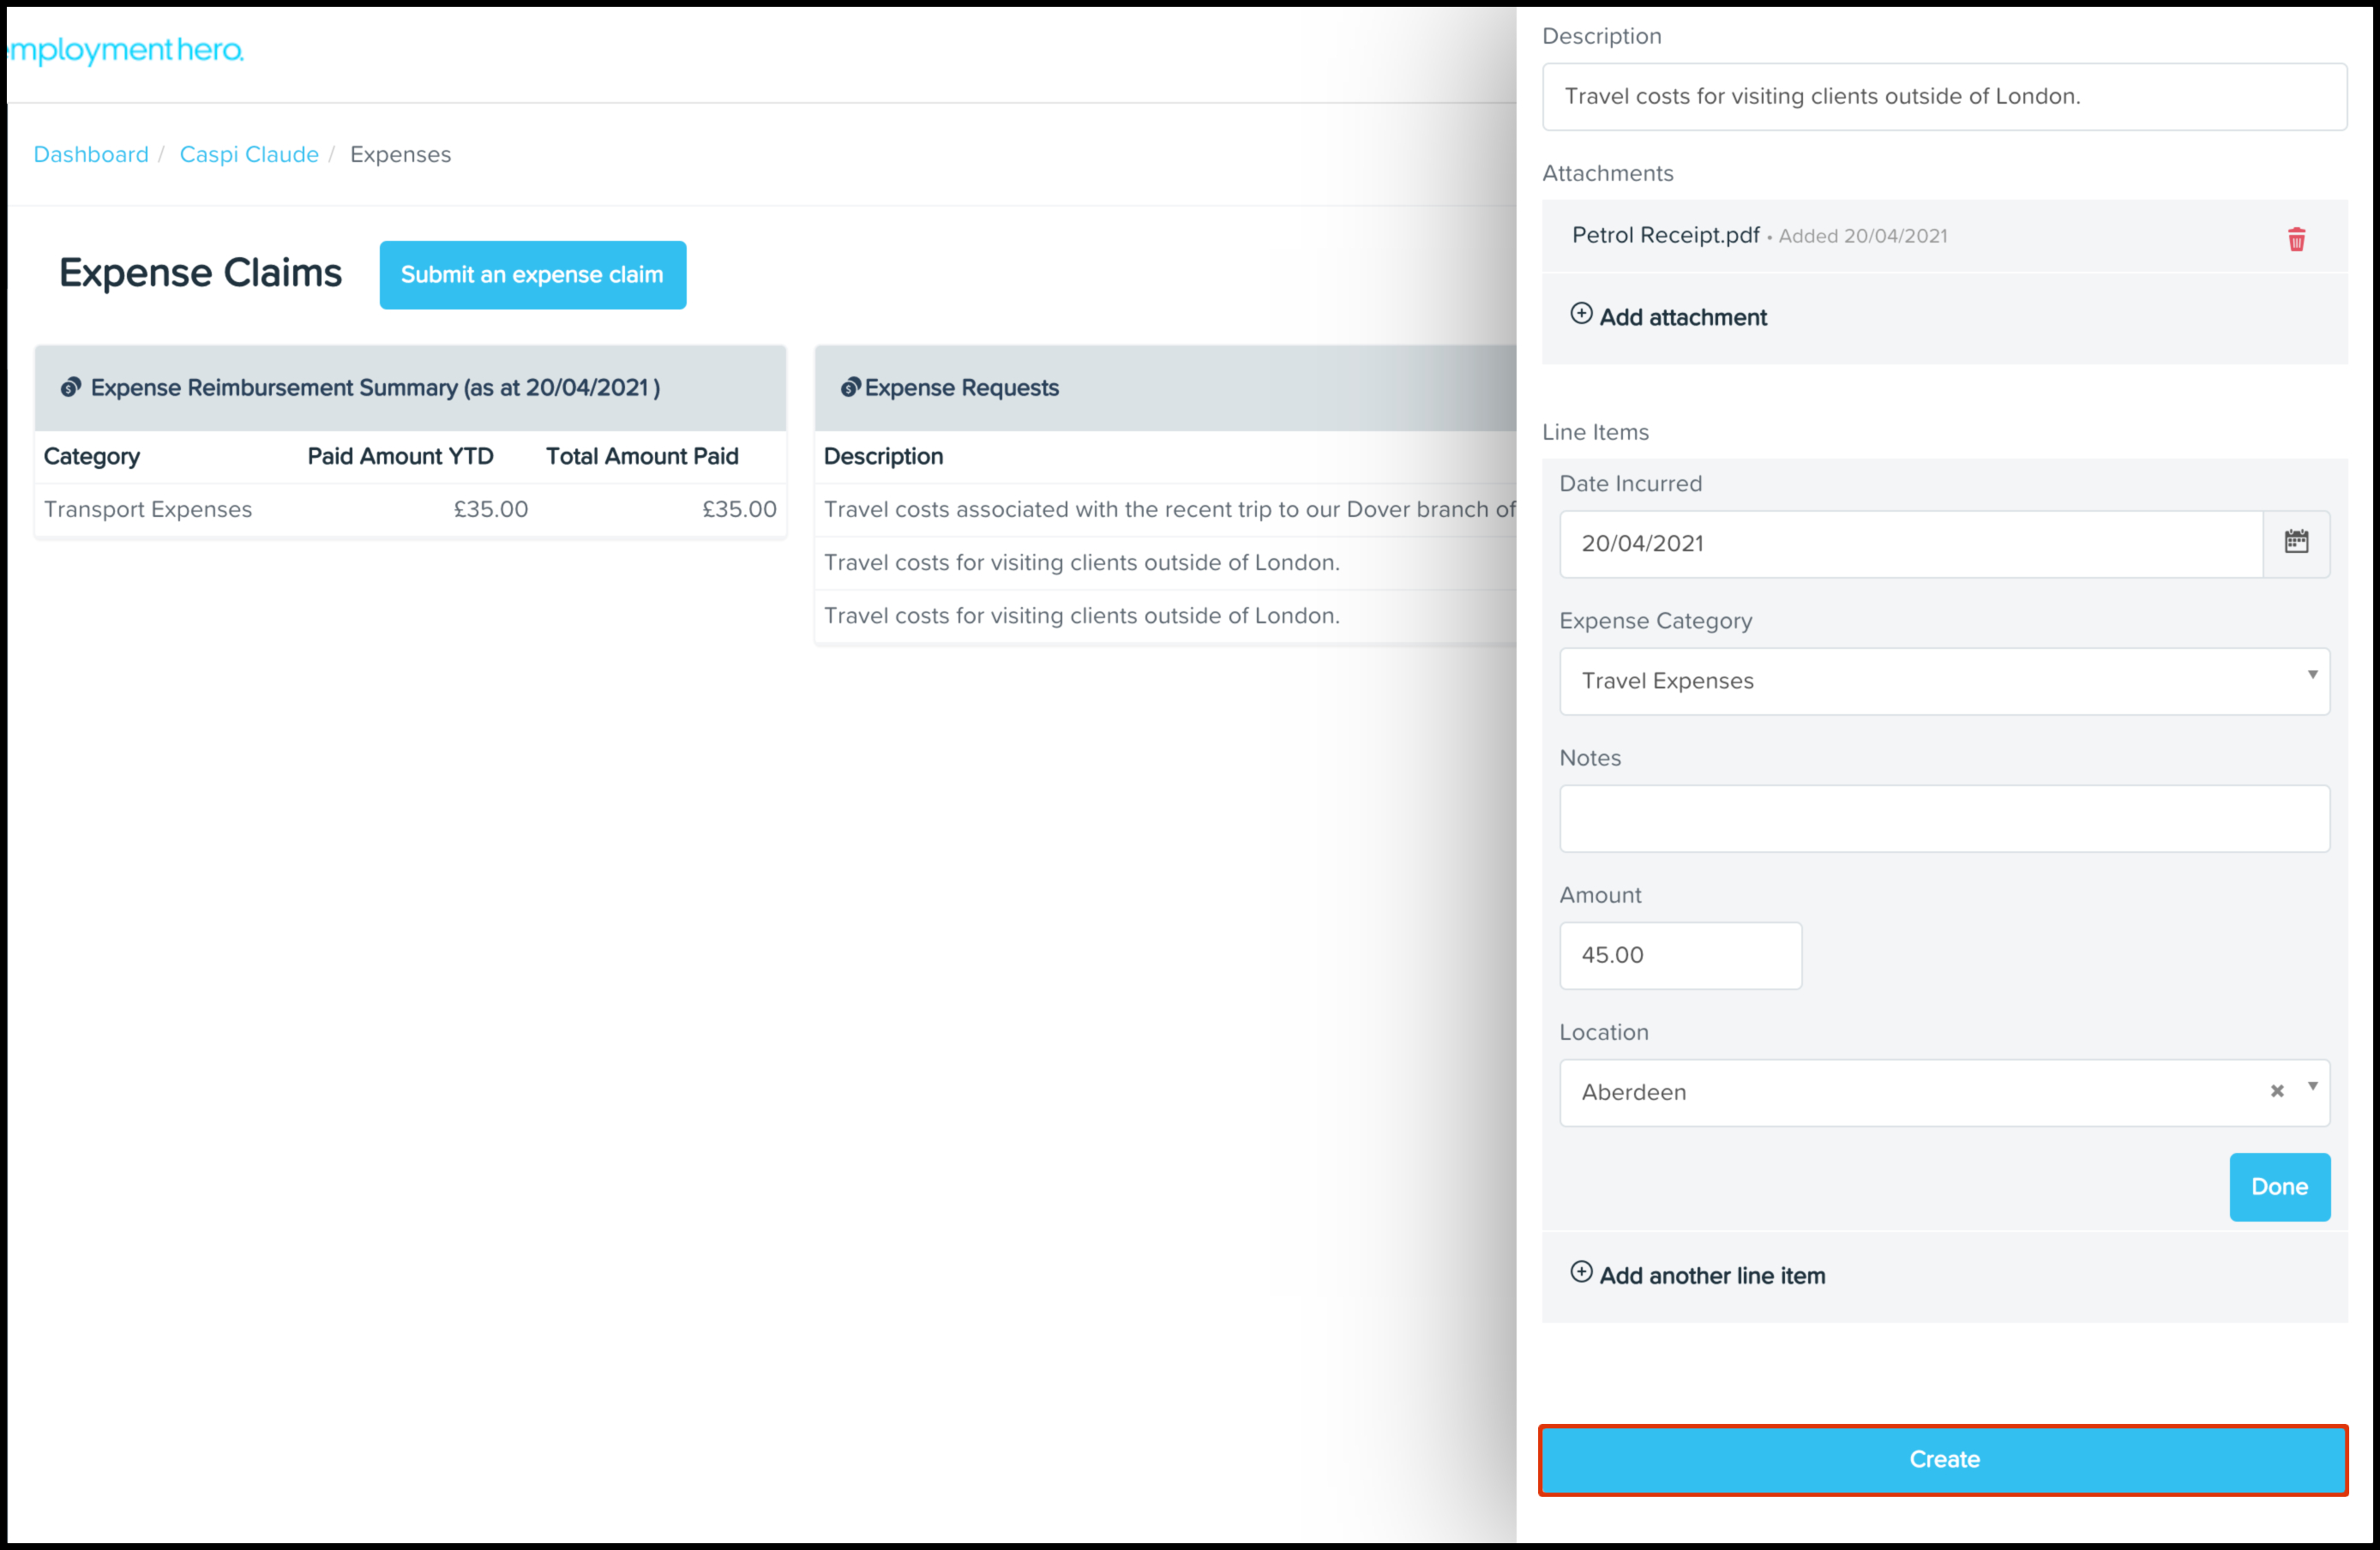The height and width of the screenshot is (1550, 2380).
Task: Click the Date Incurred input field
Action: (x=1910, y=544)
